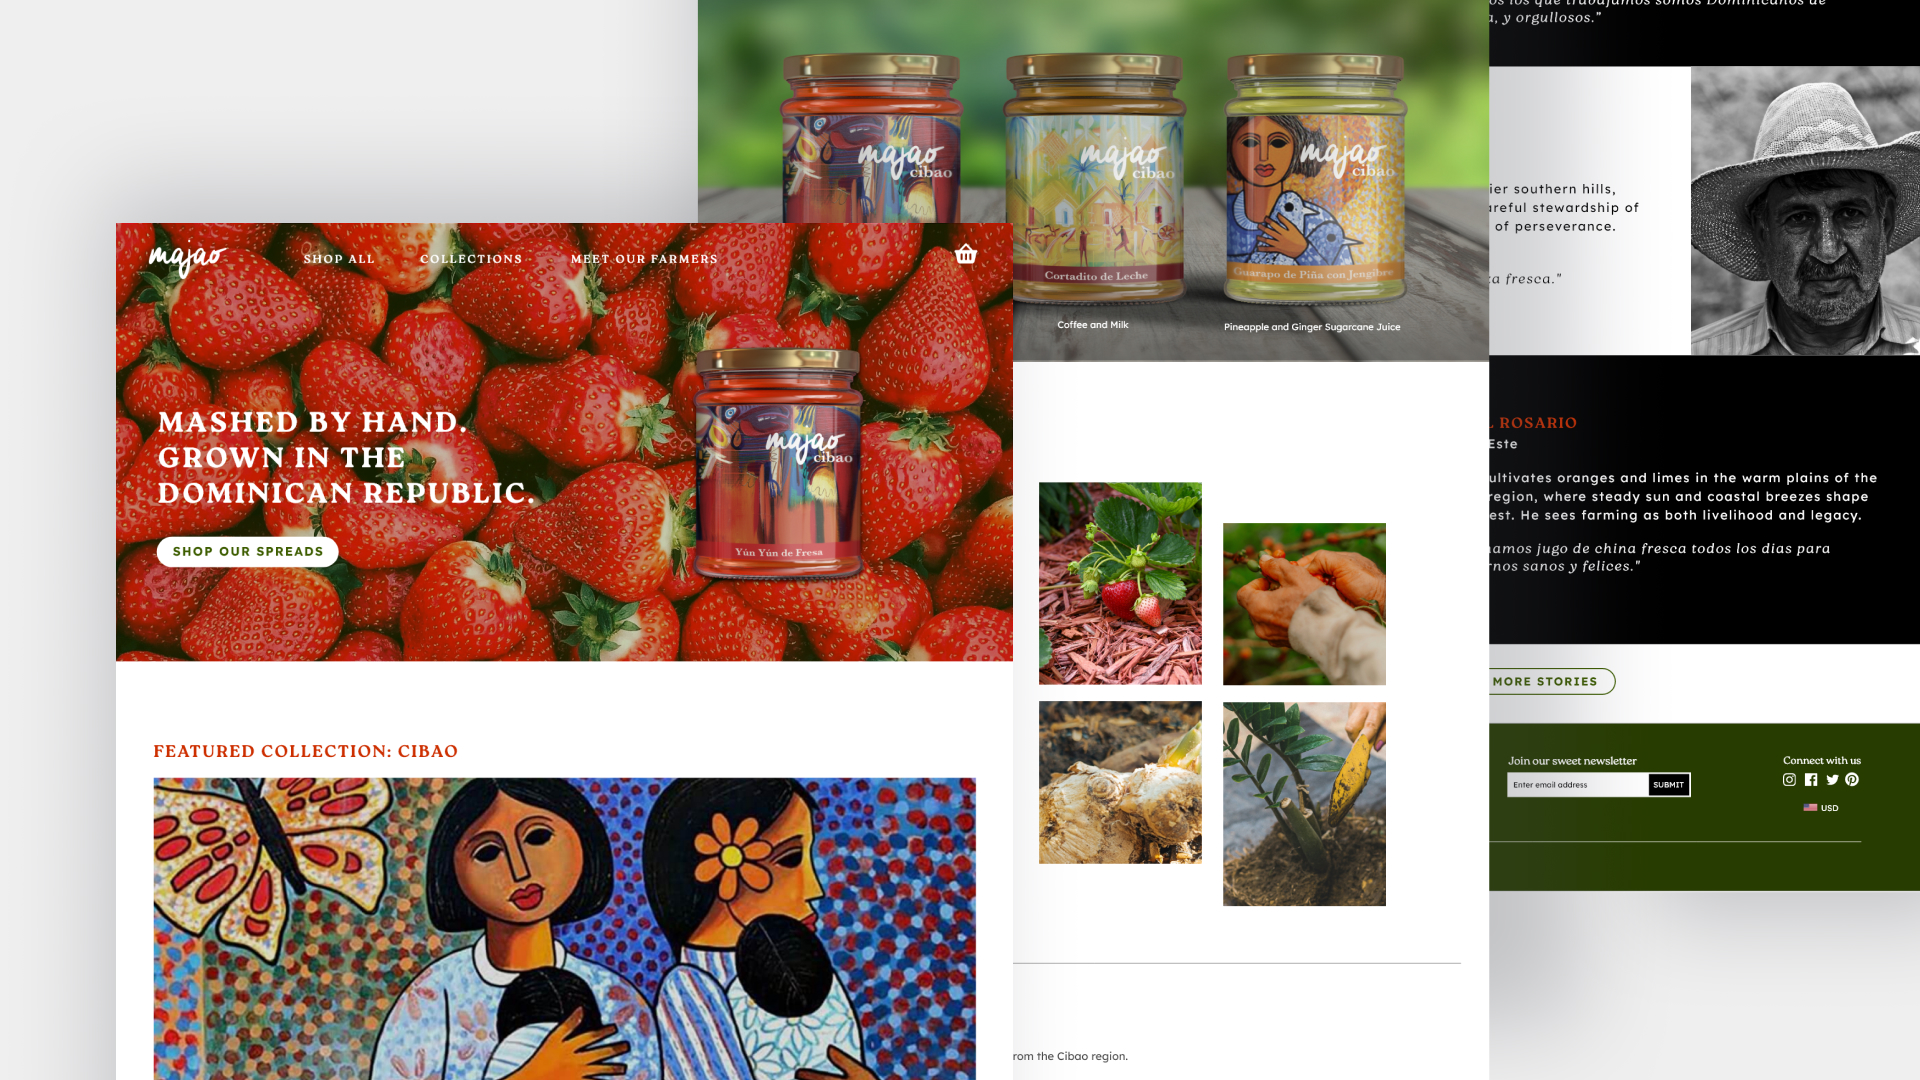The height and width of the screenshot is (1080, 1920).
Task: Open the Instagram social icon
Action: tap(1789, 780)
